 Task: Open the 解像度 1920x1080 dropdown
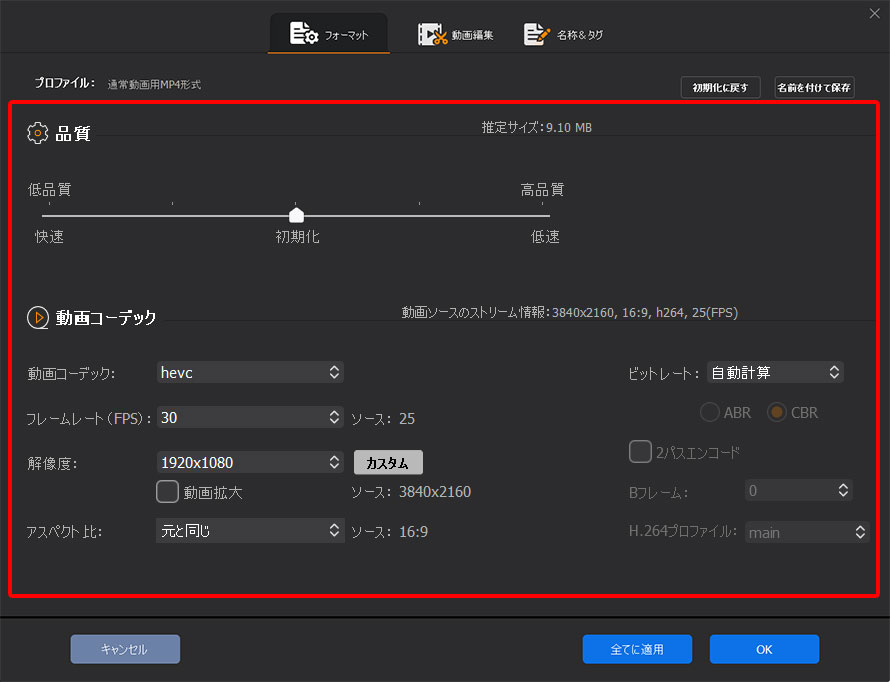tap(250, 462)
